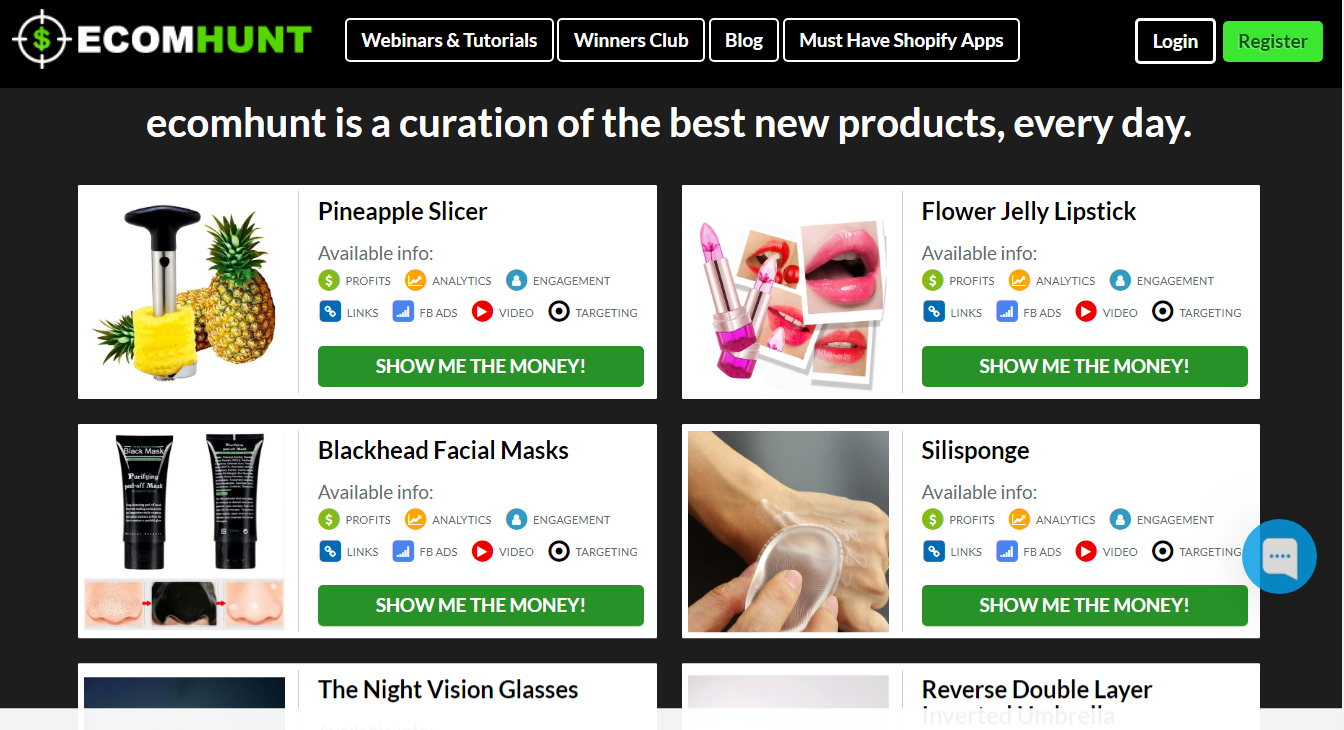Click the blue Links icon for Silisponge
Image resolution: width=1344 pixels, height=730 pixels.
coord(933,551)
